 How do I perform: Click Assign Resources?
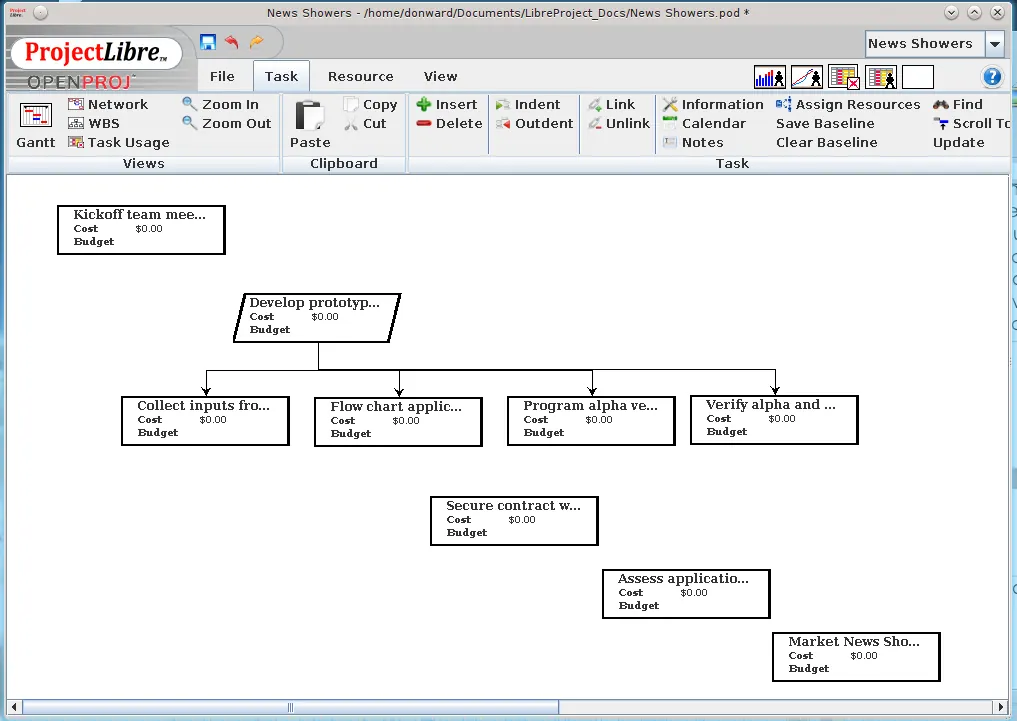tap(848, 104)
